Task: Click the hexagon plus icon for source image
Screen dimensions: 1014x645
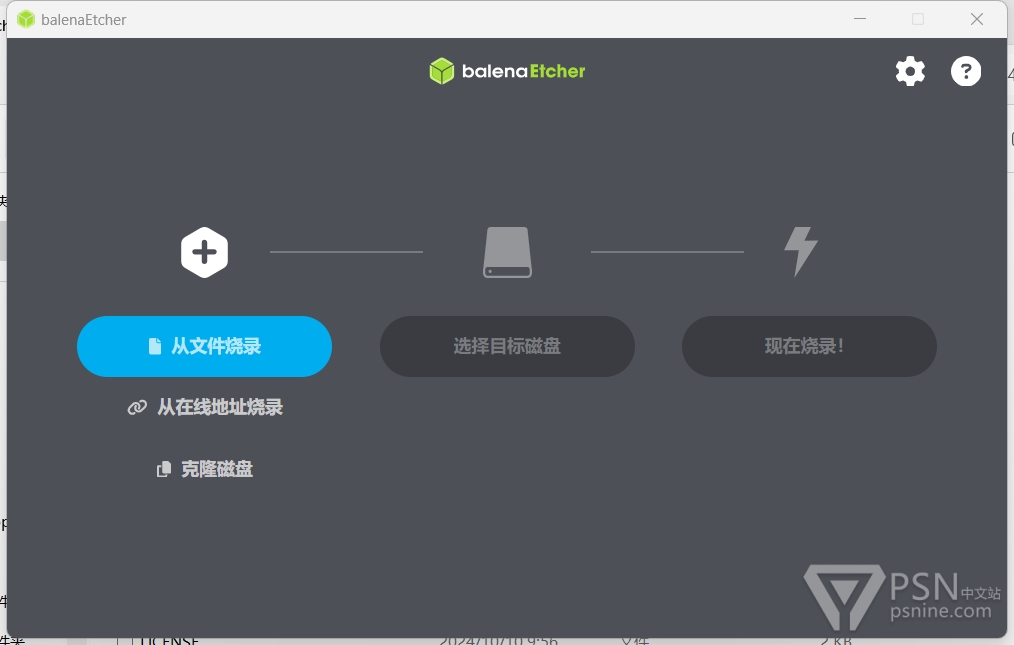Action: tap(204, 252)
